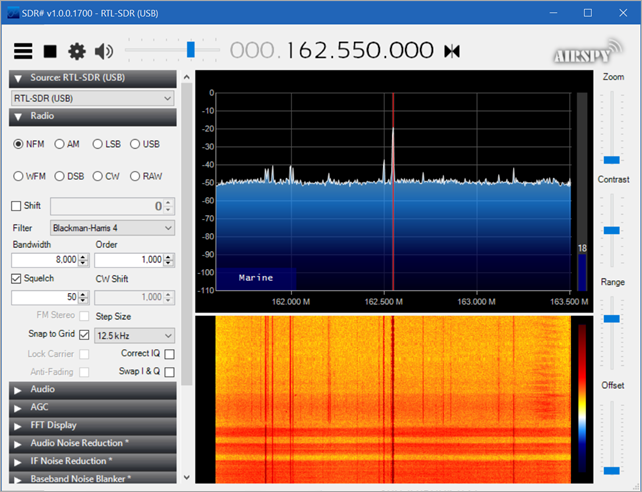642x492 pixels.
Task: Click the Bandwidth value input field
Action: click(x=45, y=259)
